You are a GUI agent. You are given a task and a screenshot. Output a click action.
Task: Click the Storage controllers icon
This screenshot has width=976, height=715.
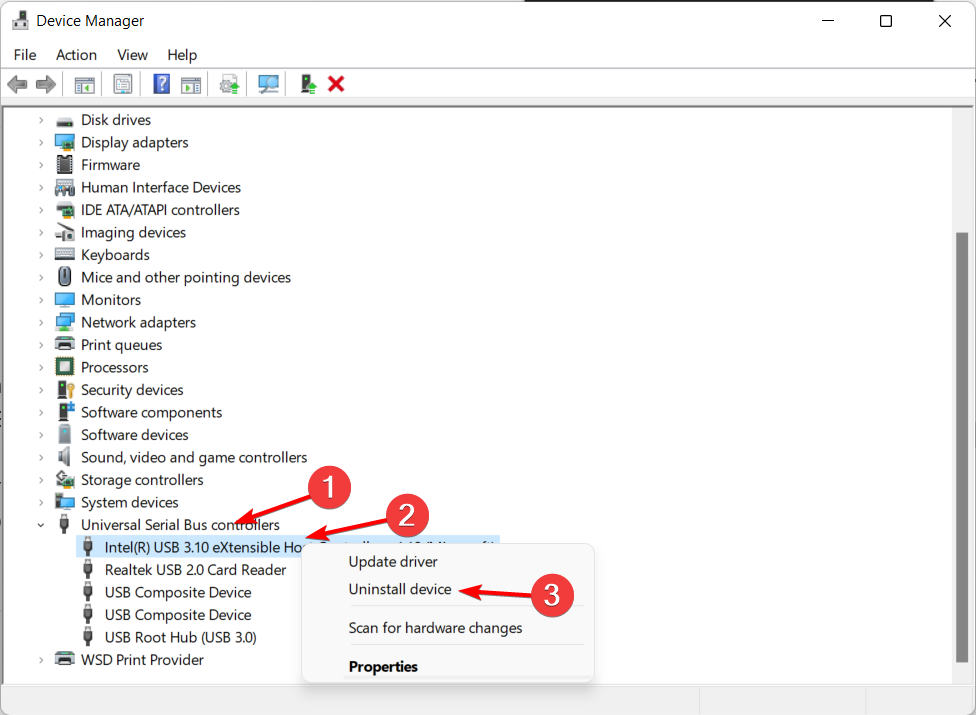(x=65, y=480)
